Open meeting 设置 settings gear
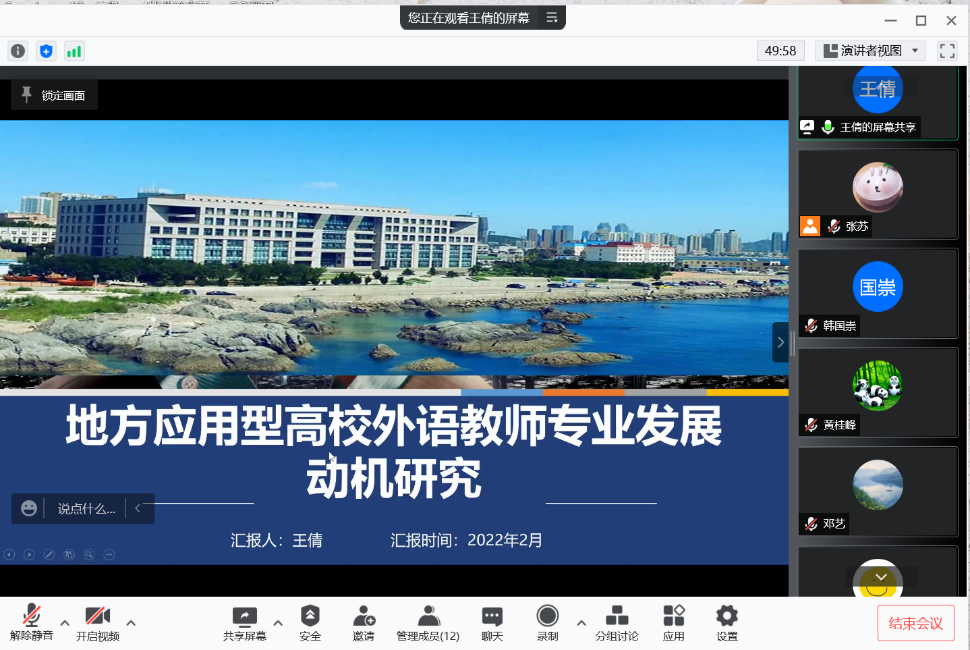Image resolution: width=970 pixels, height=650 pixels. (727, 617)
